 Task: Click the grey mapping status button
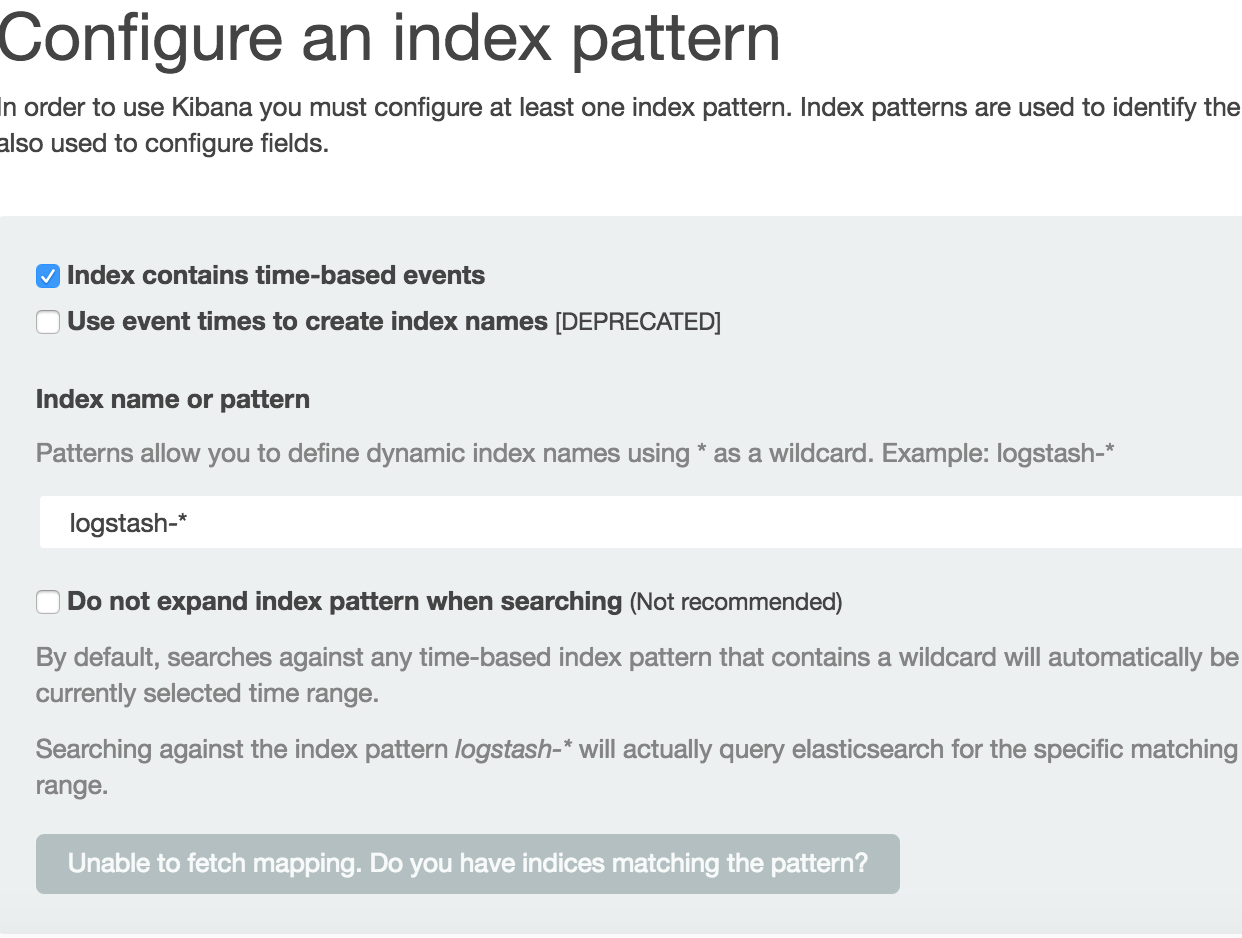(x=467, y=863)
